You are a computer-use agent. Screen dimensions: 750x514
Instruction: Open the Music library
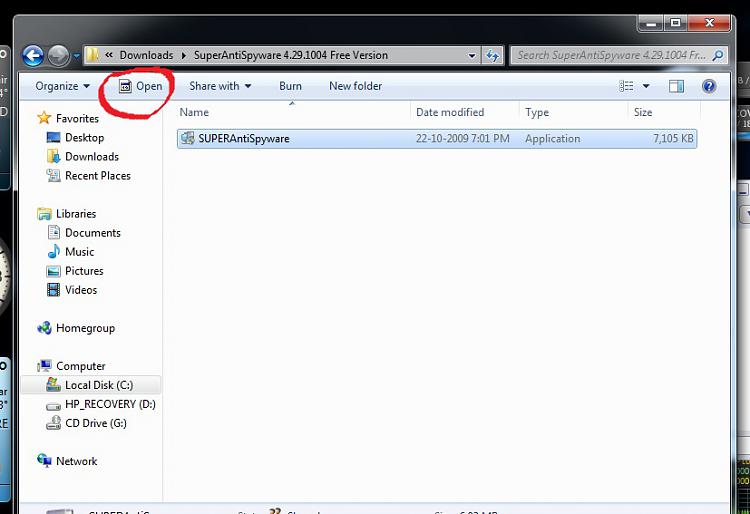79,252
